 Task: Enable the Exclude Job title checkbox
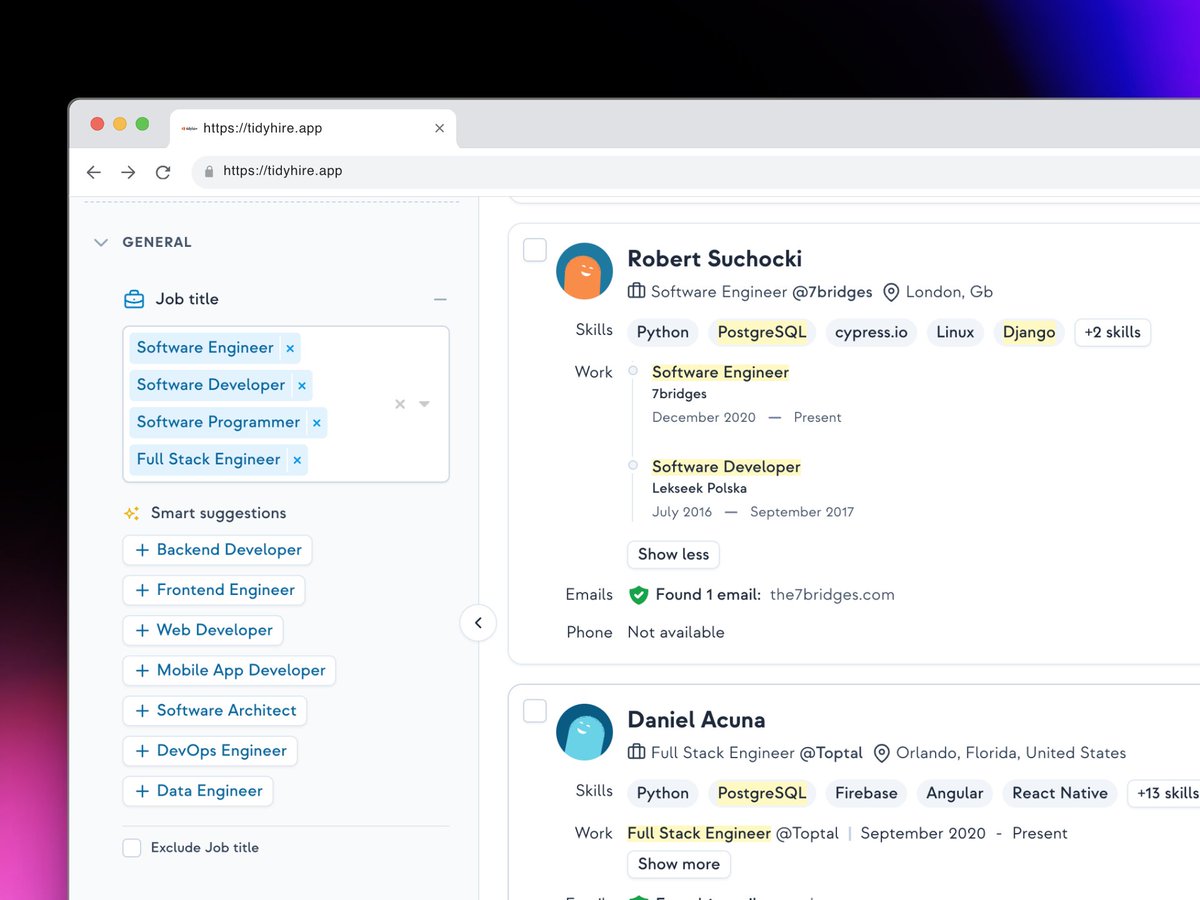pos(131,847)
